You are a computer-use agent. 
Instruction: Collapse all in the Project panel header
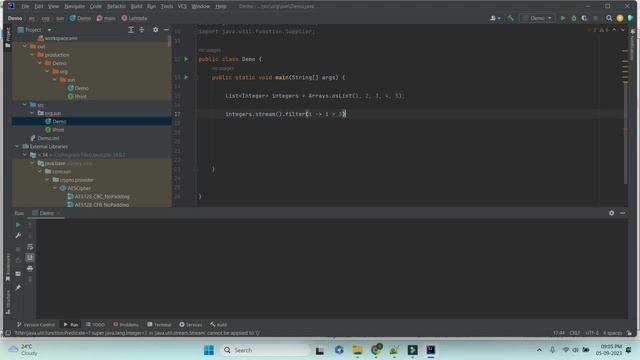coord(142,30)
